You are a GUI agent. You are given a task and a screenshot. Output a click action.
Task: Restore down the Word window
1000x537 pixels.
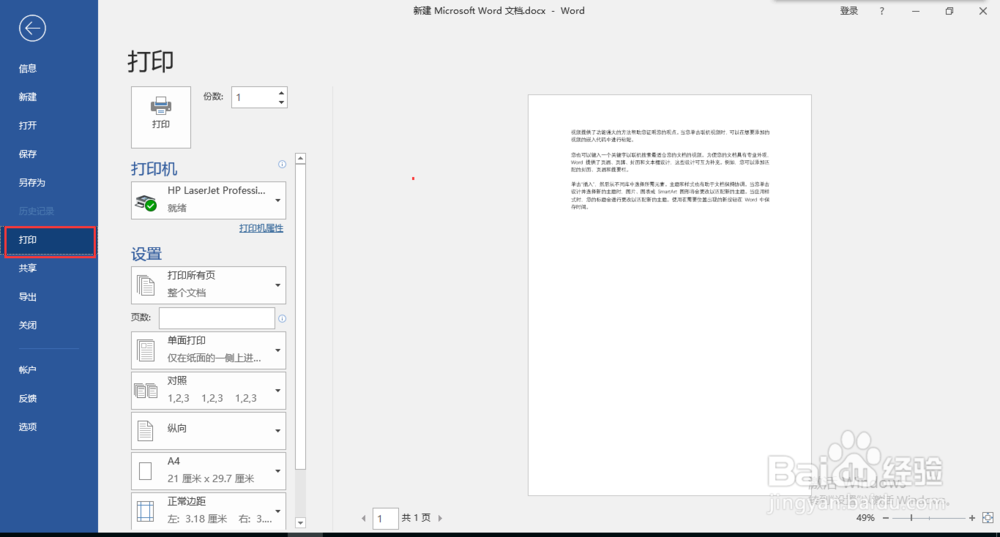tap(949, 11)
